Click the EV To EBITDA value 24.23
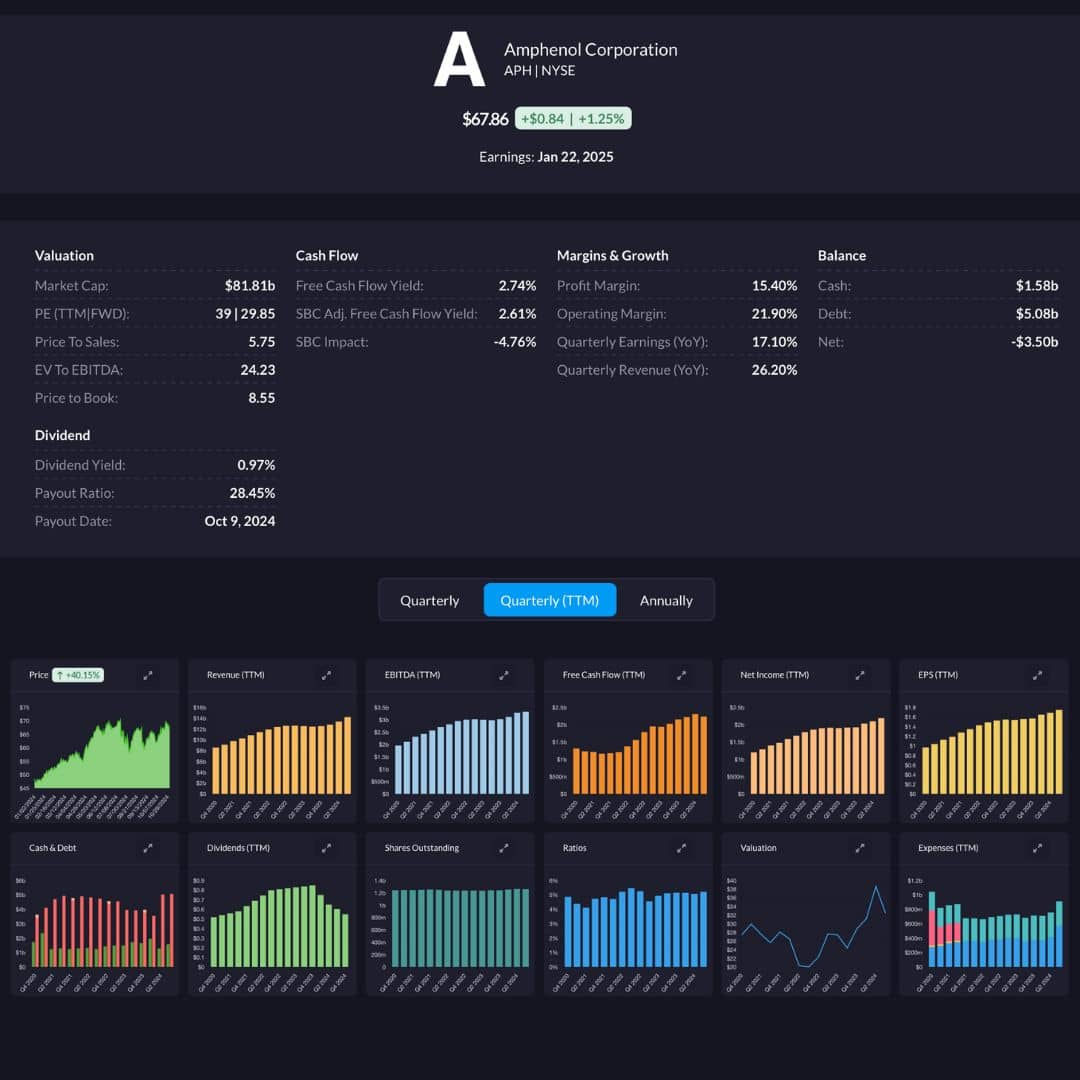1080x1080 pixels. pos(258,370)
